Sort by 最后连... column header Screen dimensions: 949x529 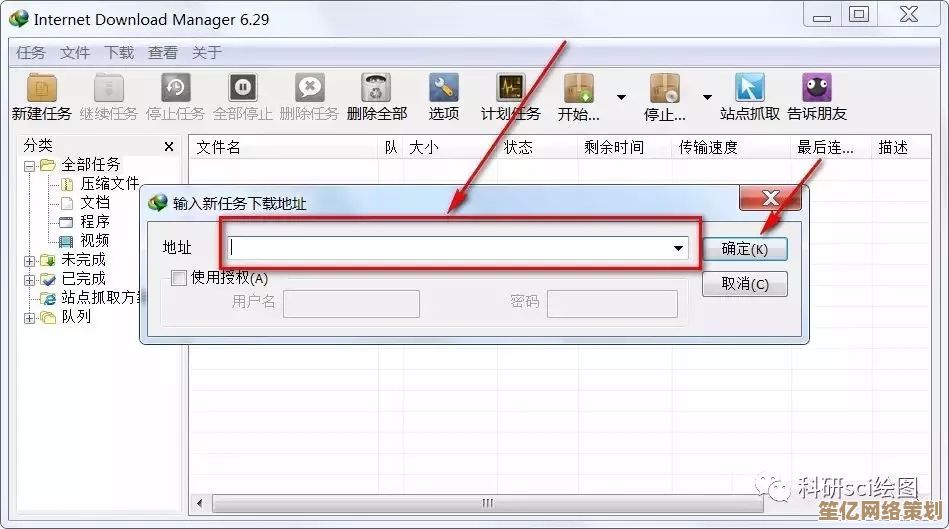point(832,147)
